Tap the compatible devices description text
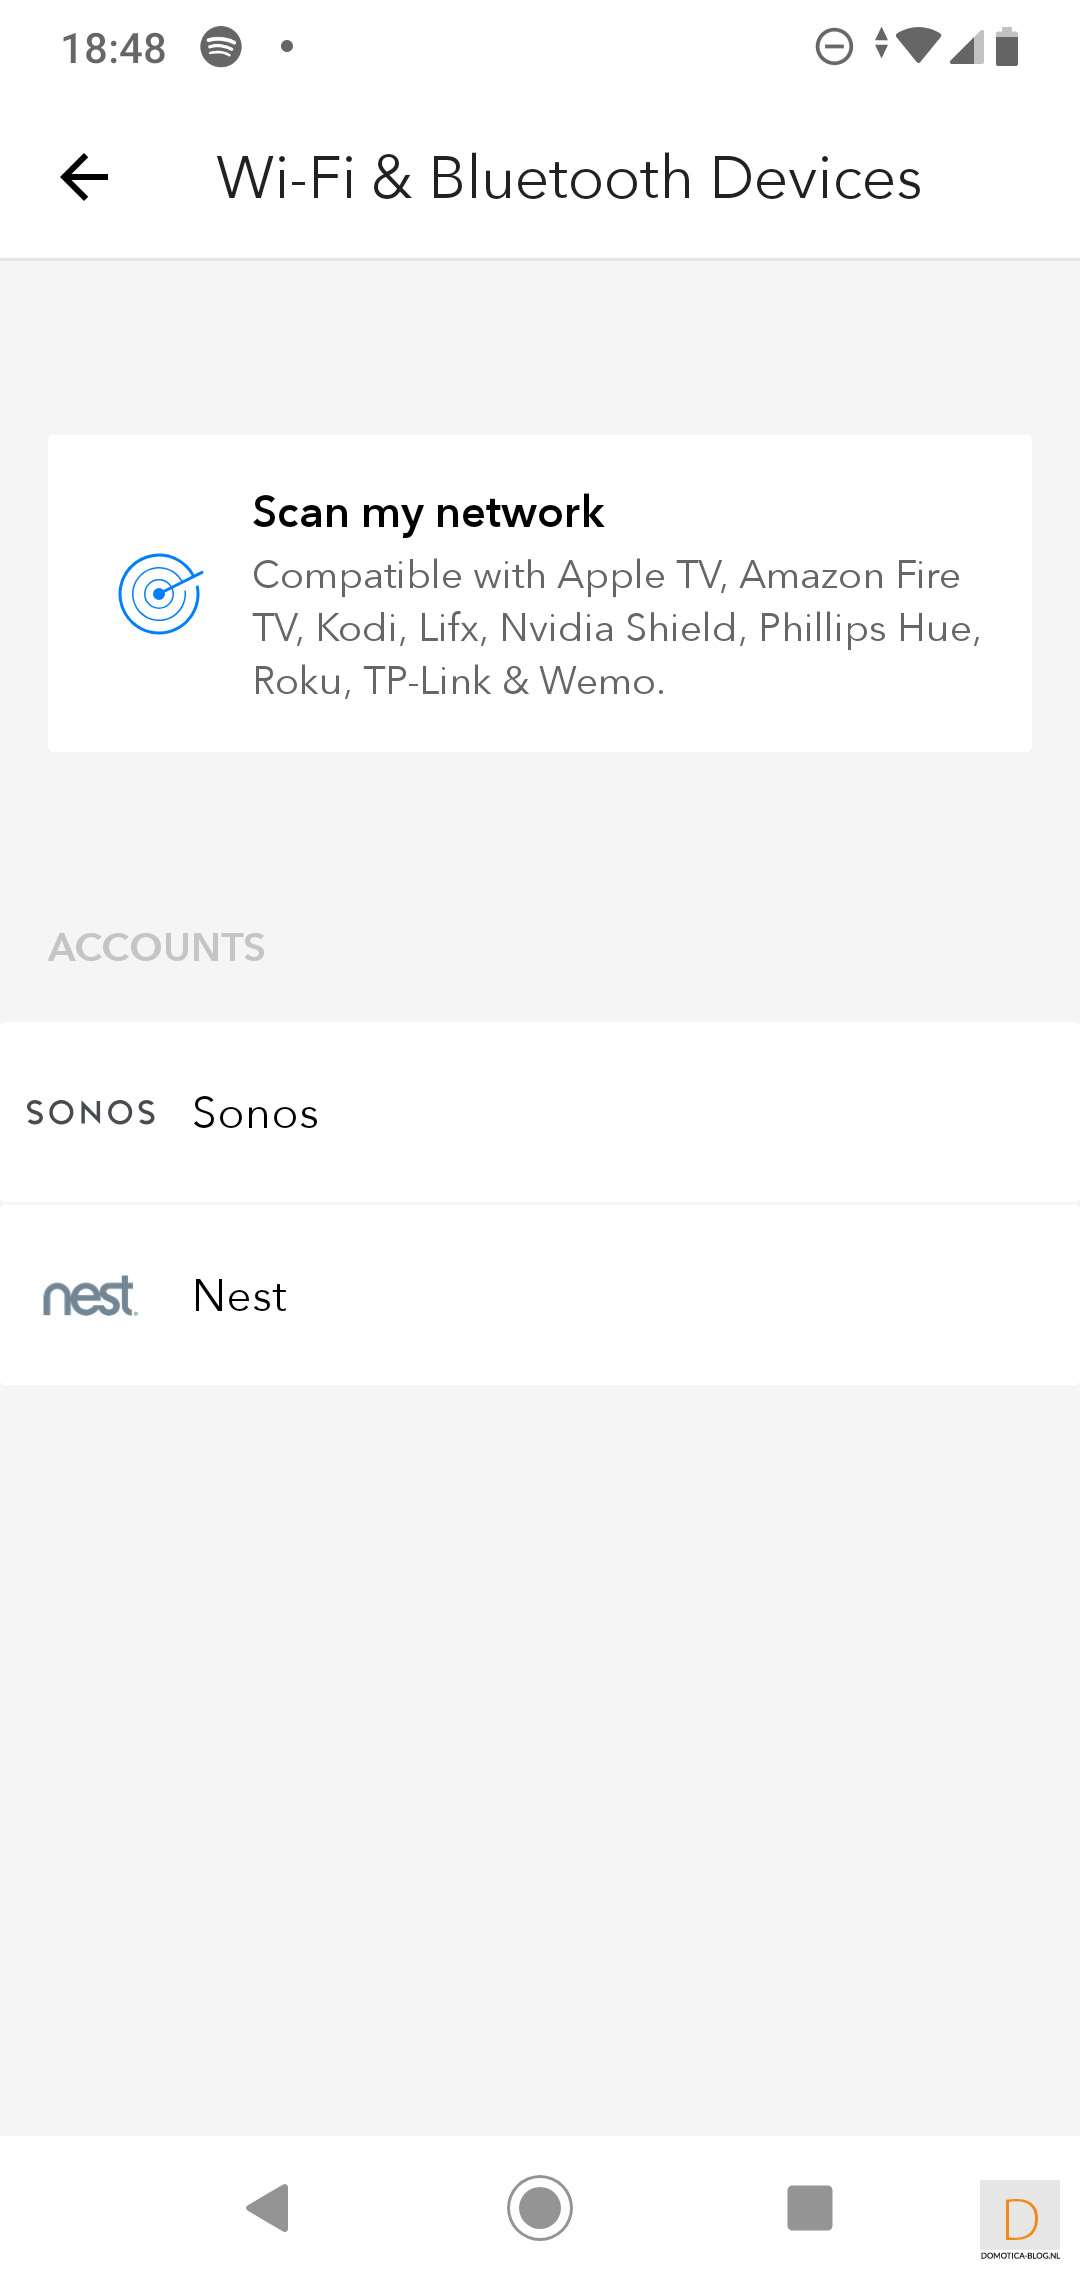 tap(616, 628)
